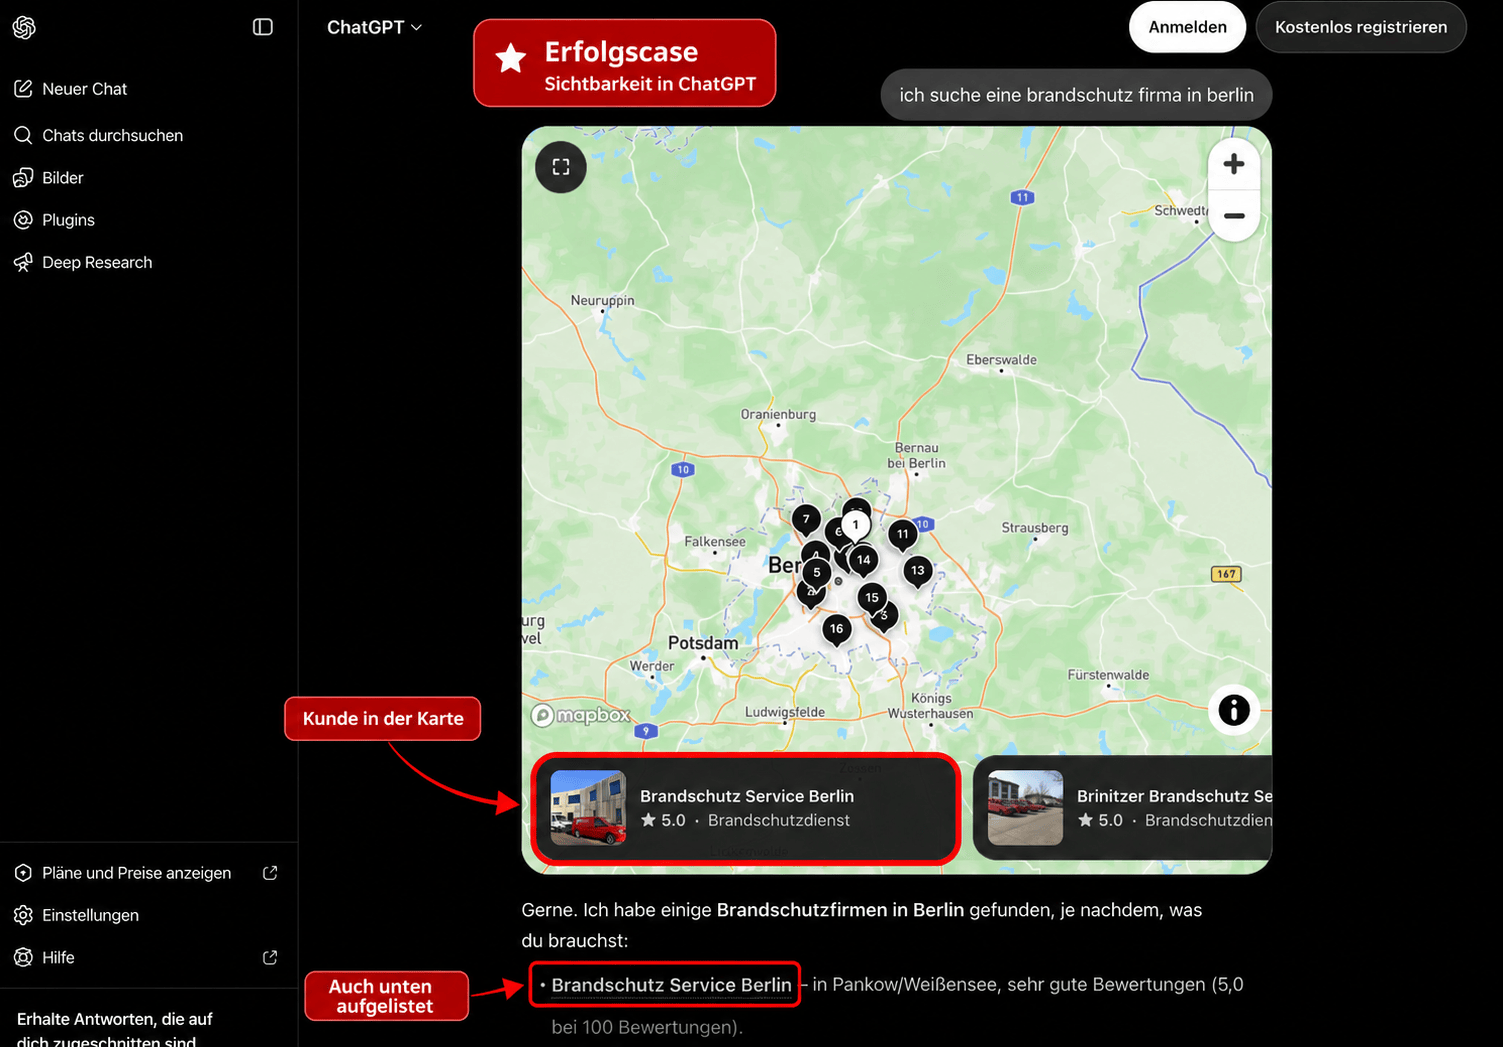Zoom in on the map with plus
The width and height of the screenshot is (1503, 1047).
click(x=1234, y=164)
